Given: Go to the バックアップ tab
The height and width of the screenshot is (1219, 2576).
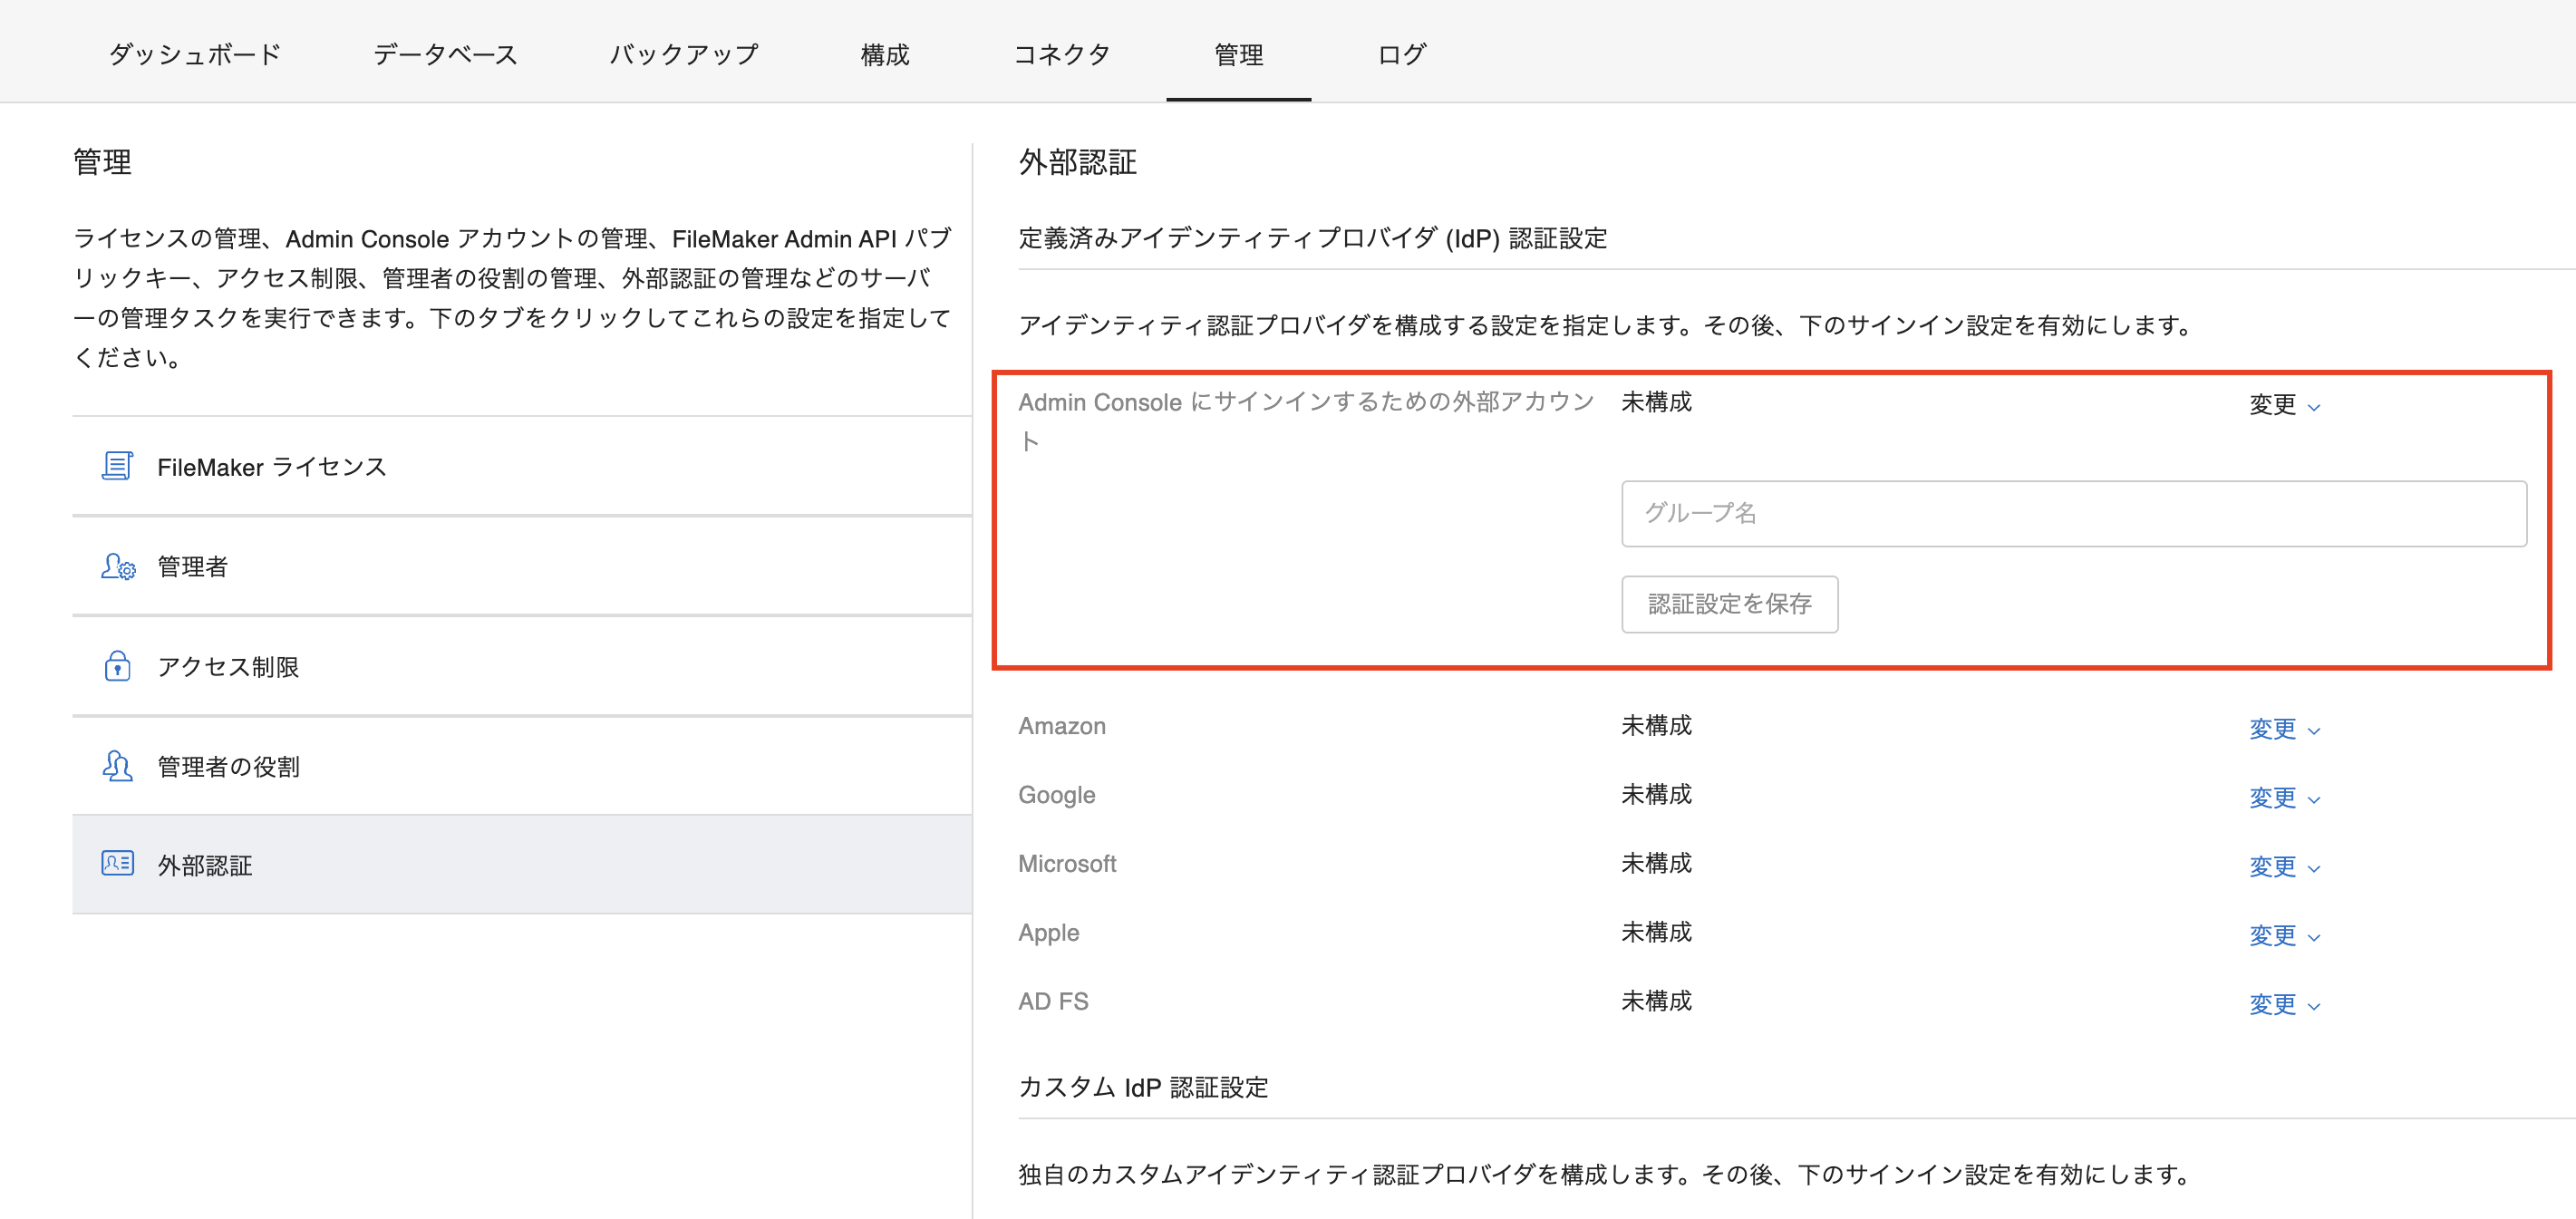Looking at the screenshot, I should pos(683,54).
